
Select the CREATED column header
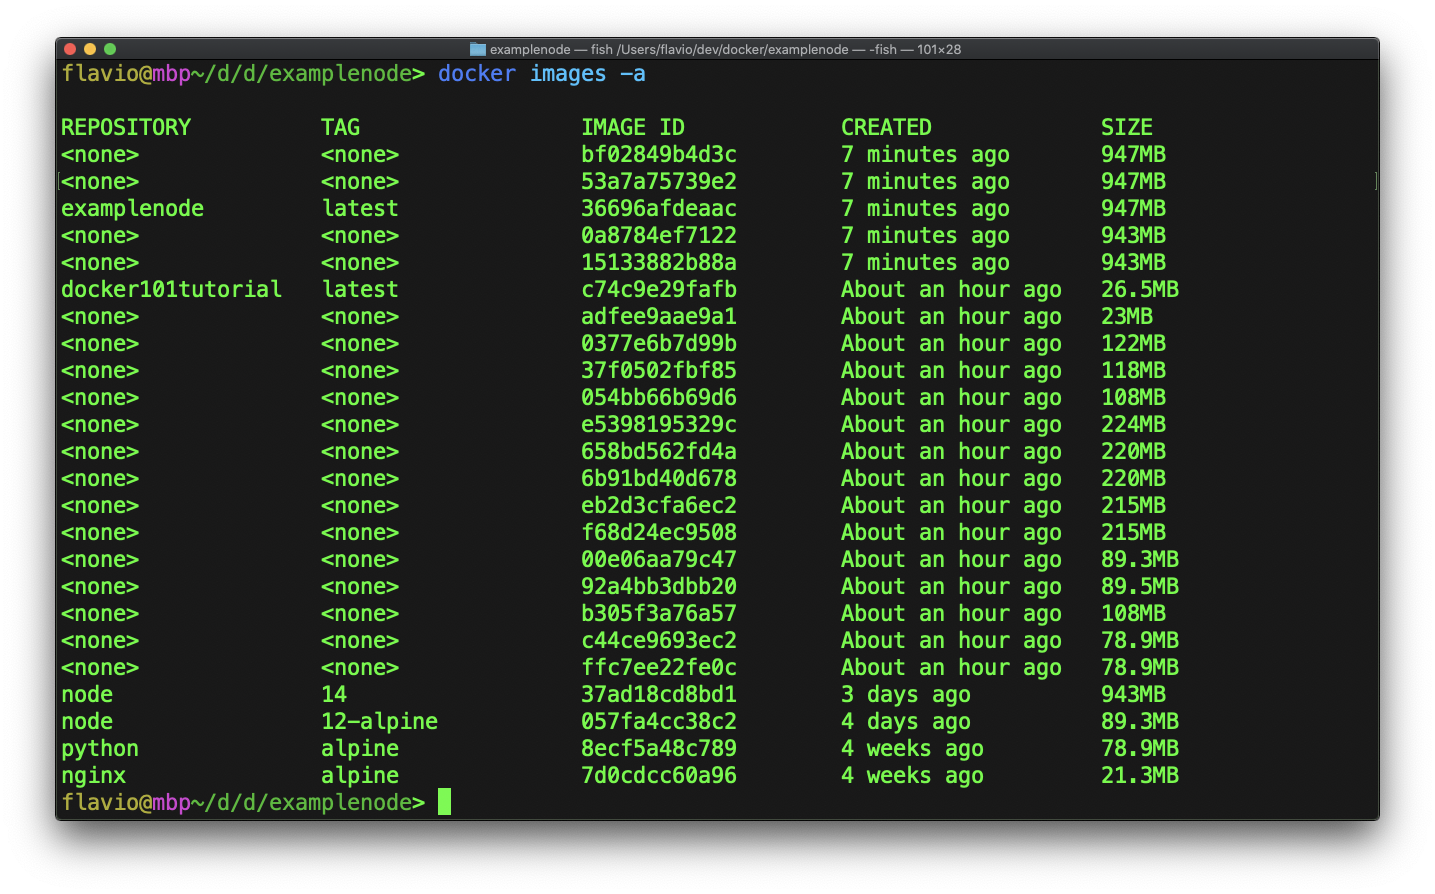[886, 127]
